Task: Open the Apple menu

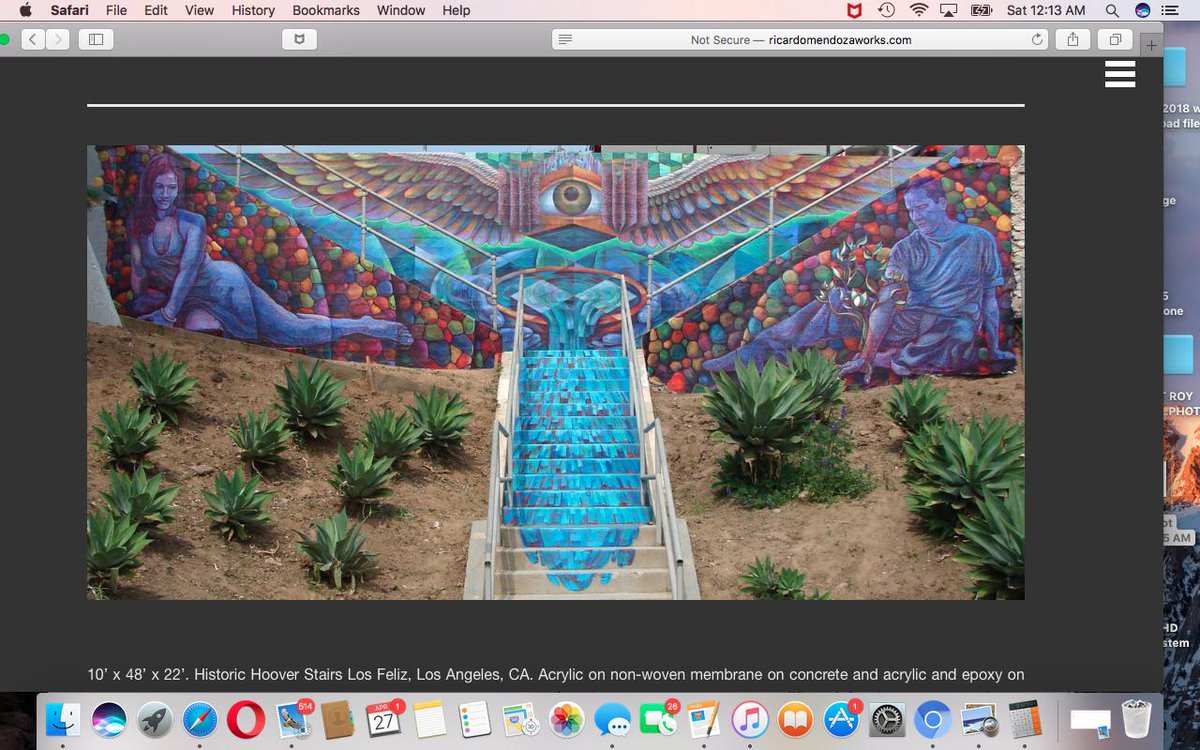Action: 25,10
